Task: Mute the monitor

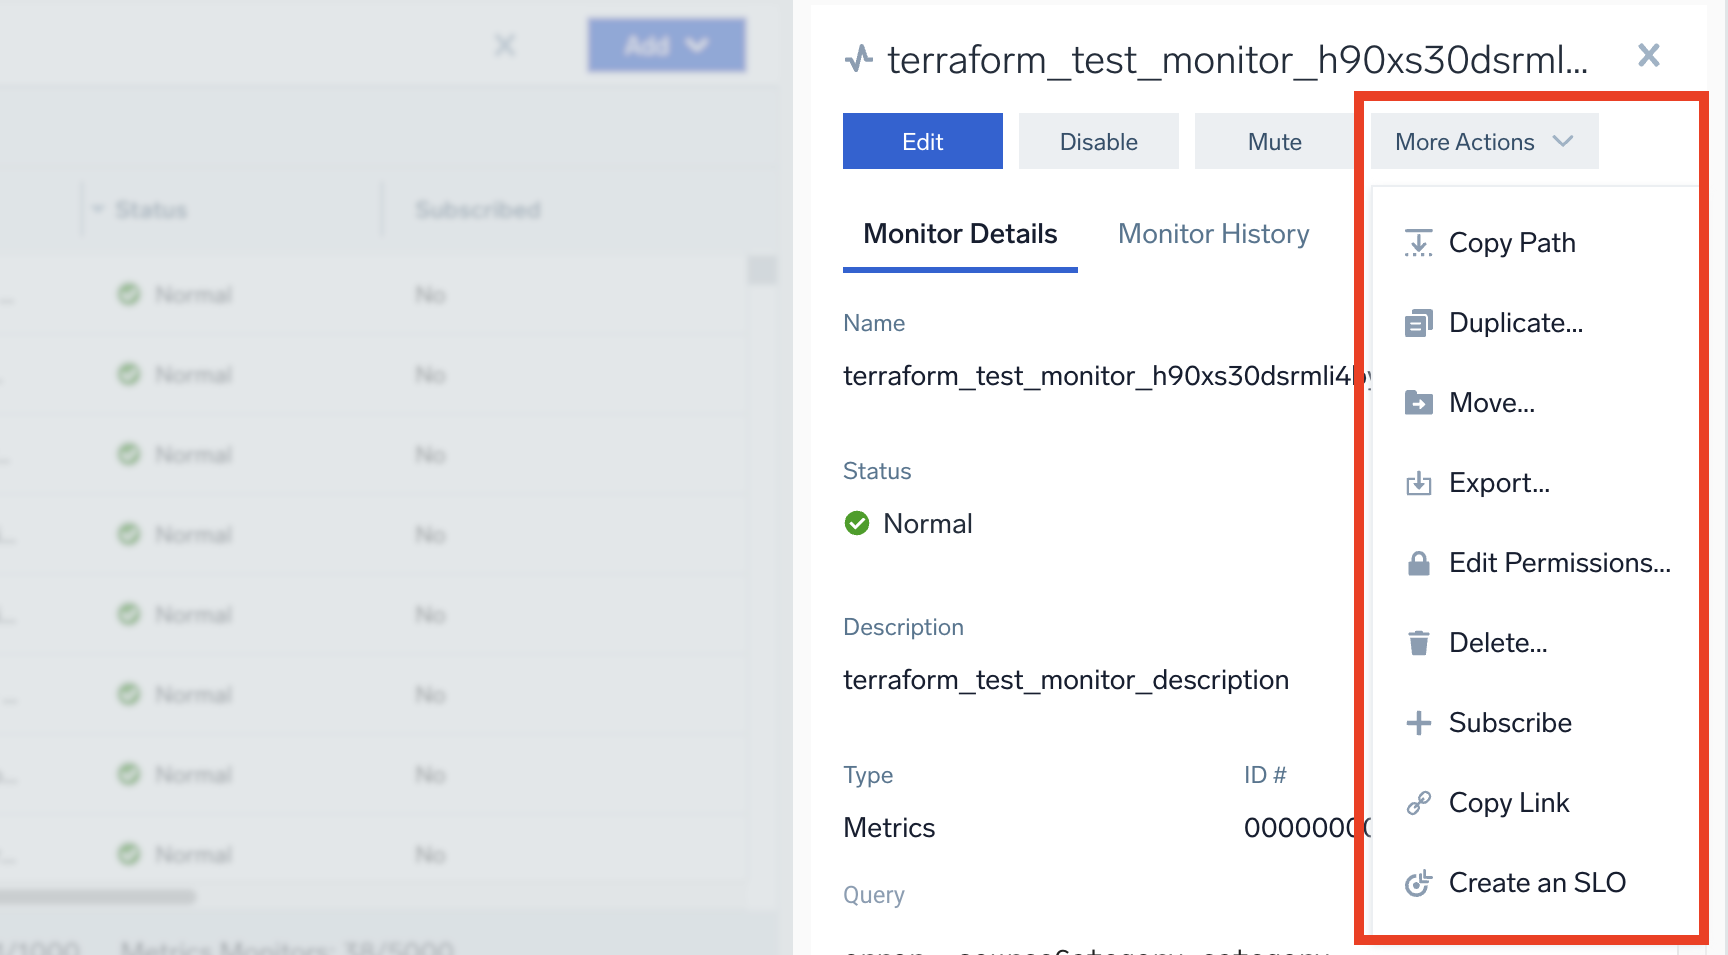Action: (x=1274, y=141)
